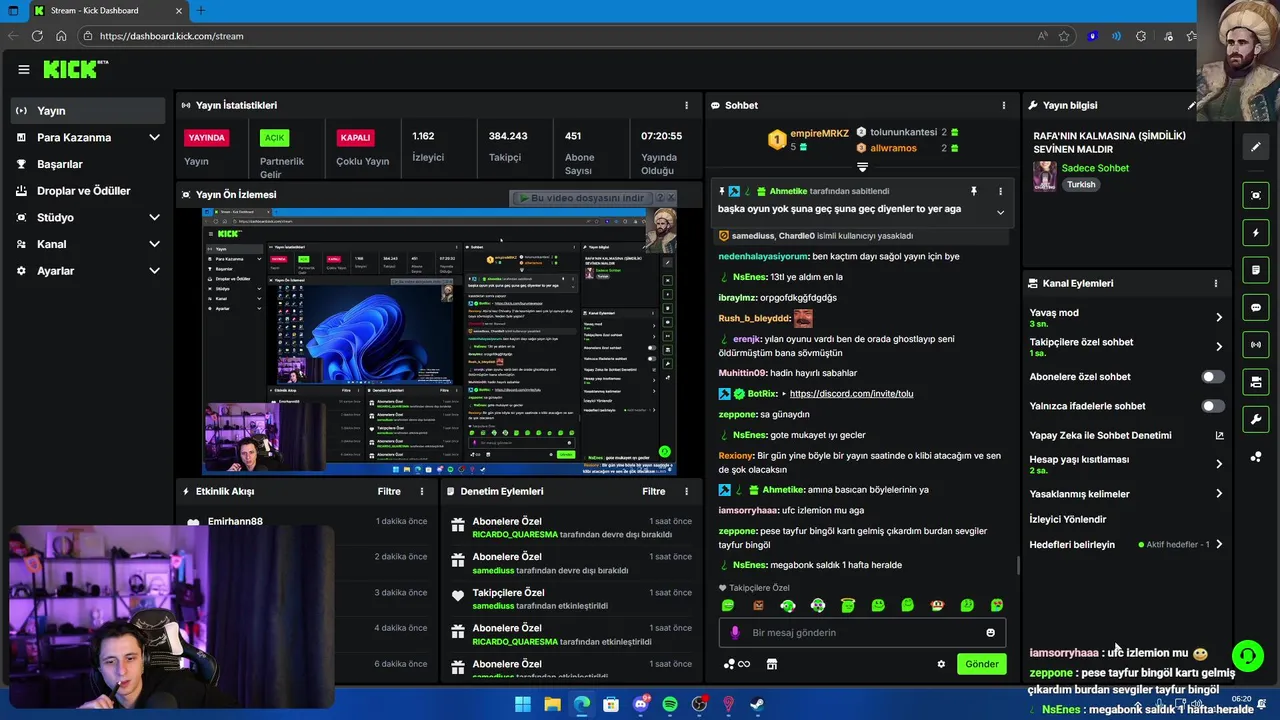Click the chat bubble icon in the right toolbar
Screen dimensions: 1280x720
1256,308
